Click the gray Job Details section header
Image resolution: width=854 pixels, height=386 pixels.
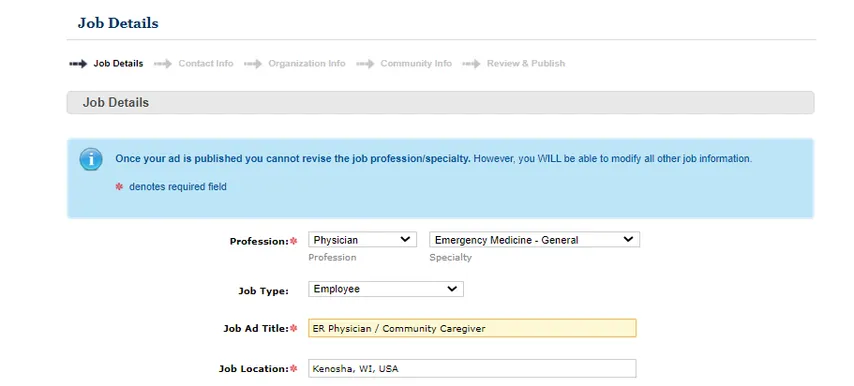point(440,103)
